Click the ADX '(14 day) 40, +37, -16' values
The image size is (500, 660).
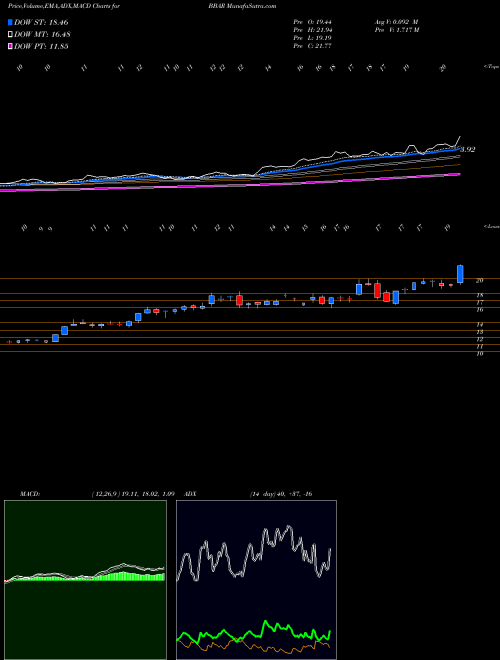click(280, 494)
